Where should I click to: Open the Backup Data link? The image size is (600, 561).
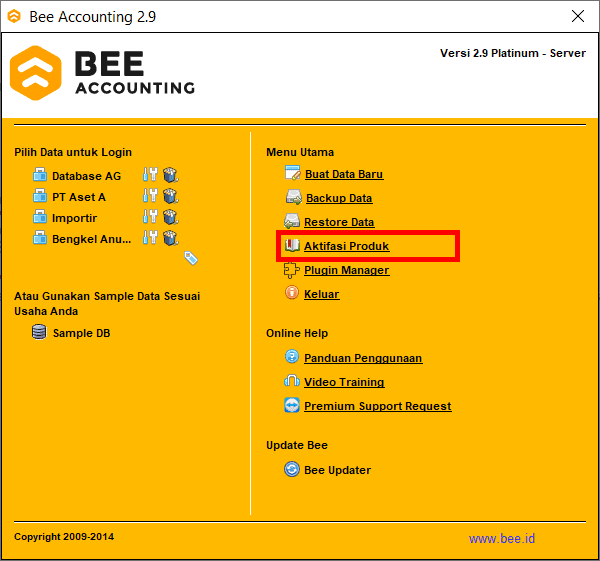pos(339,198)
